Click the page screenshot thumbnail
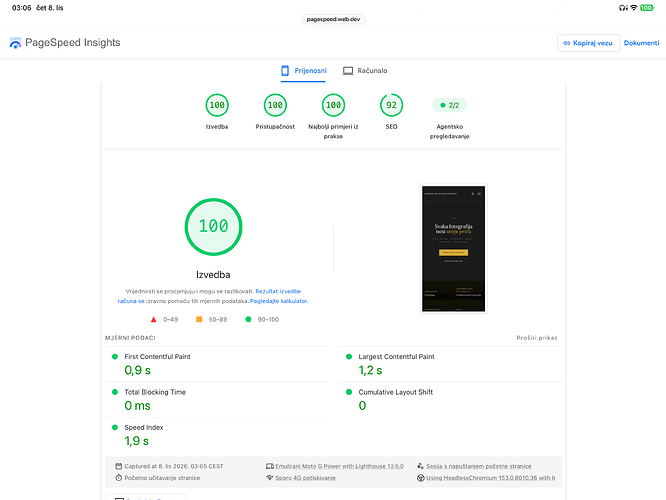Viewport: 666px width, 500px height. pos(454,249)
